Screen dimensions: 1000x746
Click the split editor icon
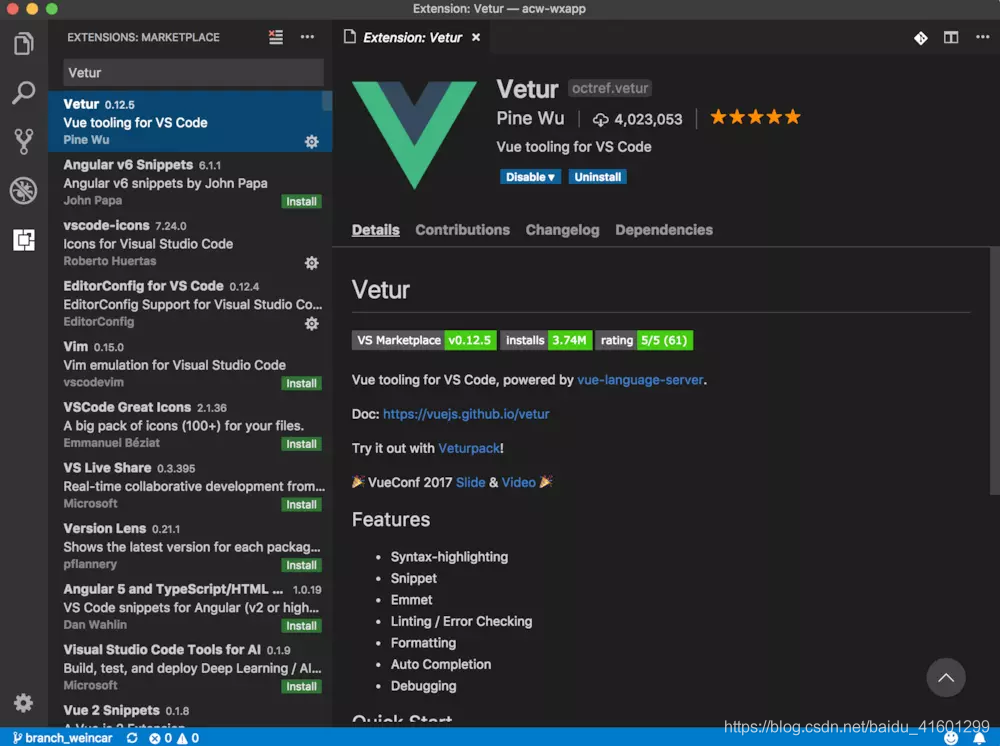pyautogui.click(x=950, y=38)
